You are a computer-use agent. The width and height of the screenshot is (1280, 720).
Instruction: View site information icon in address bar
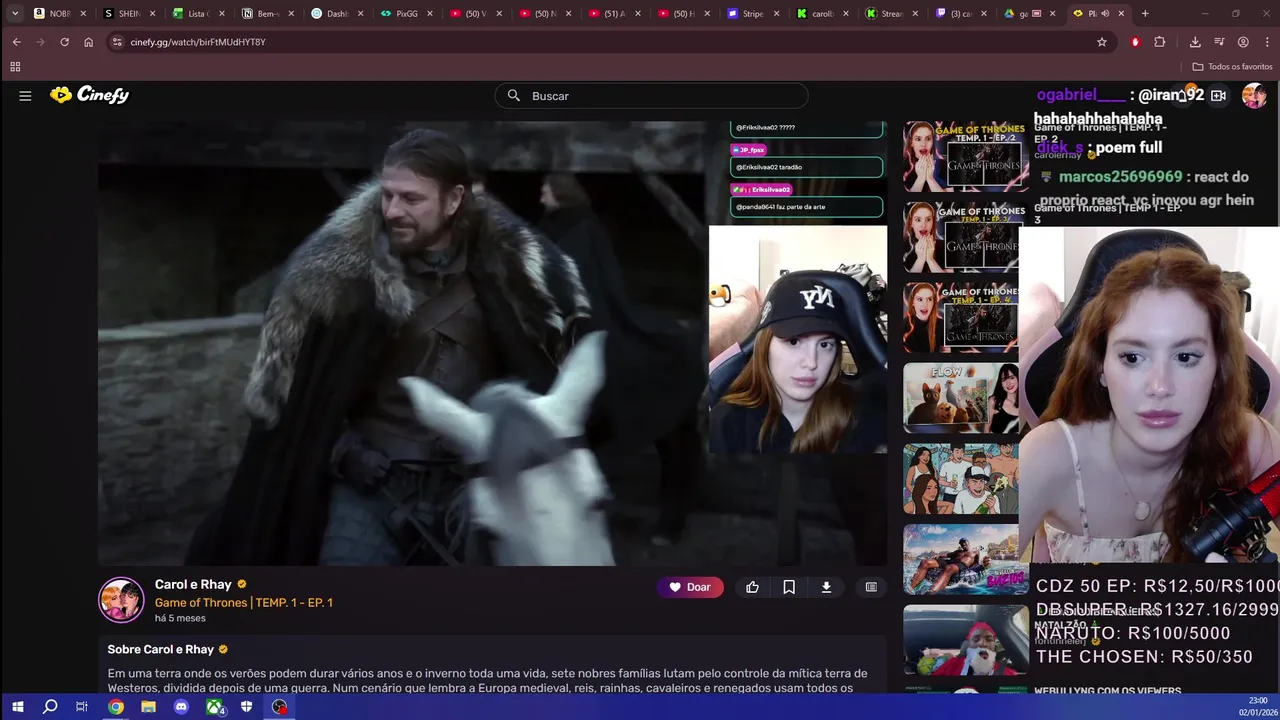117,42
